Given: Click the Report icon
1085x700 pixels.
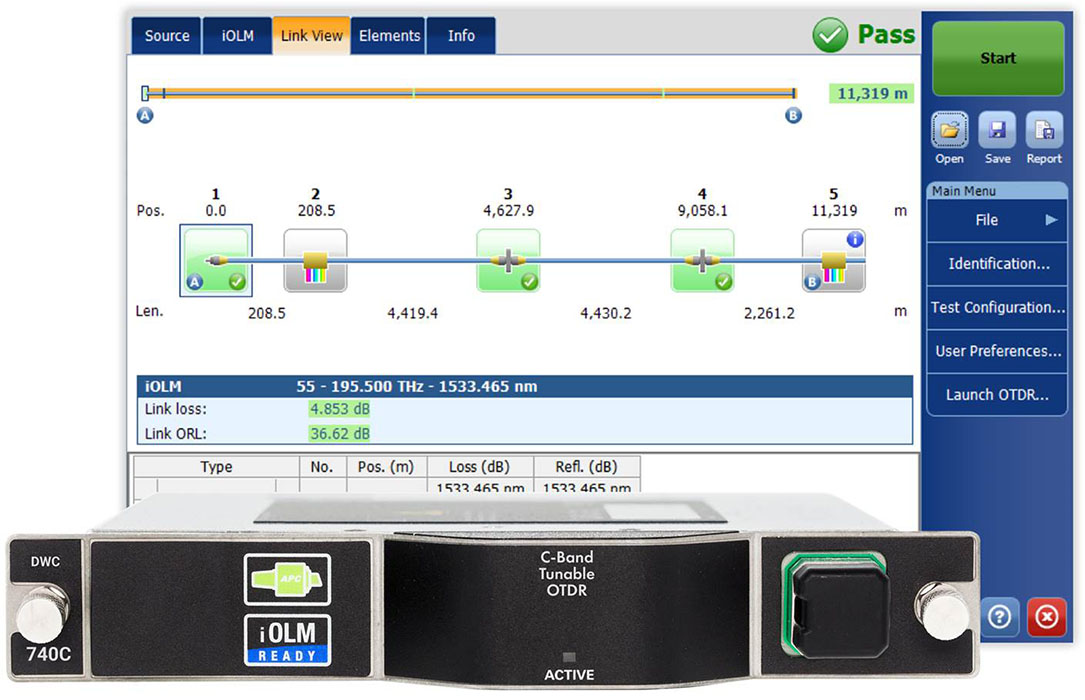Looking at the screenshot, I should pyautogui.click(x=1044, y=130).
